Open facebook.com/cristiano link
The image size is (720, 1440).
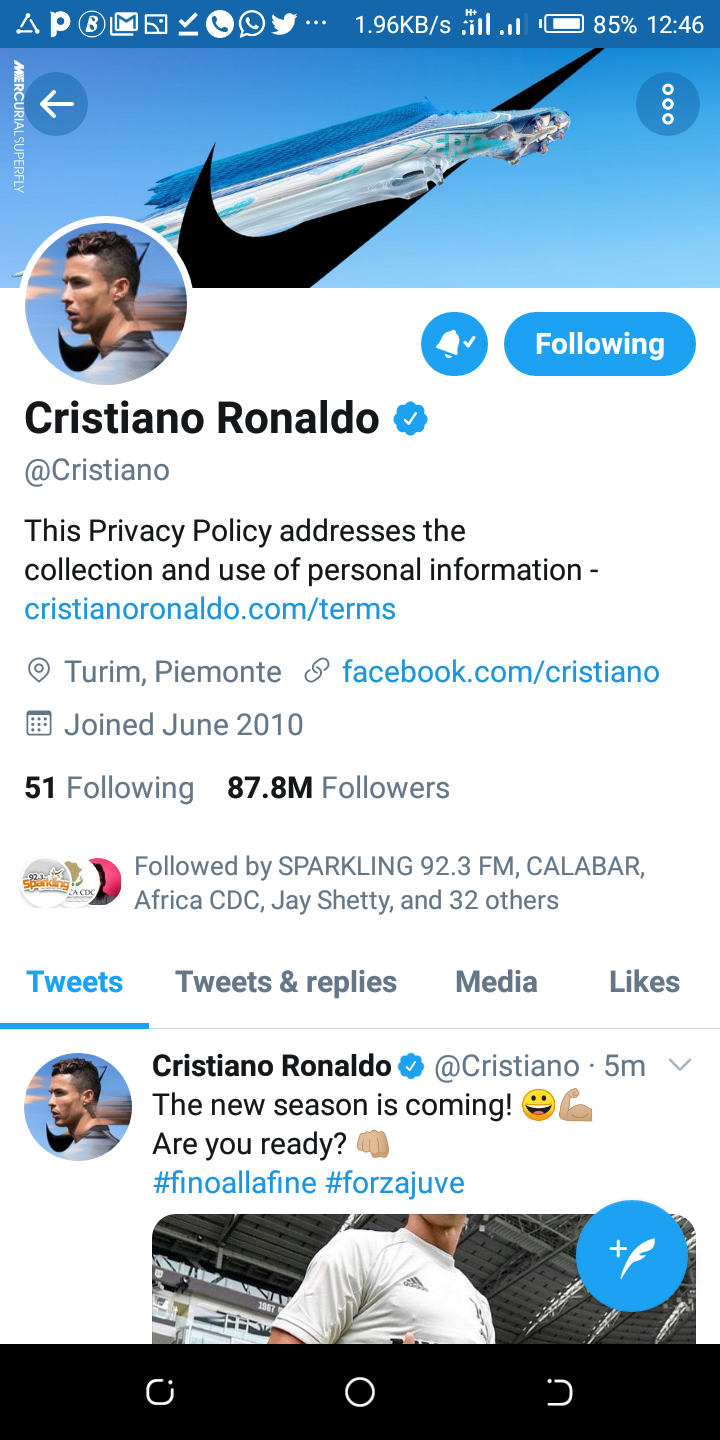coord(500,671)
